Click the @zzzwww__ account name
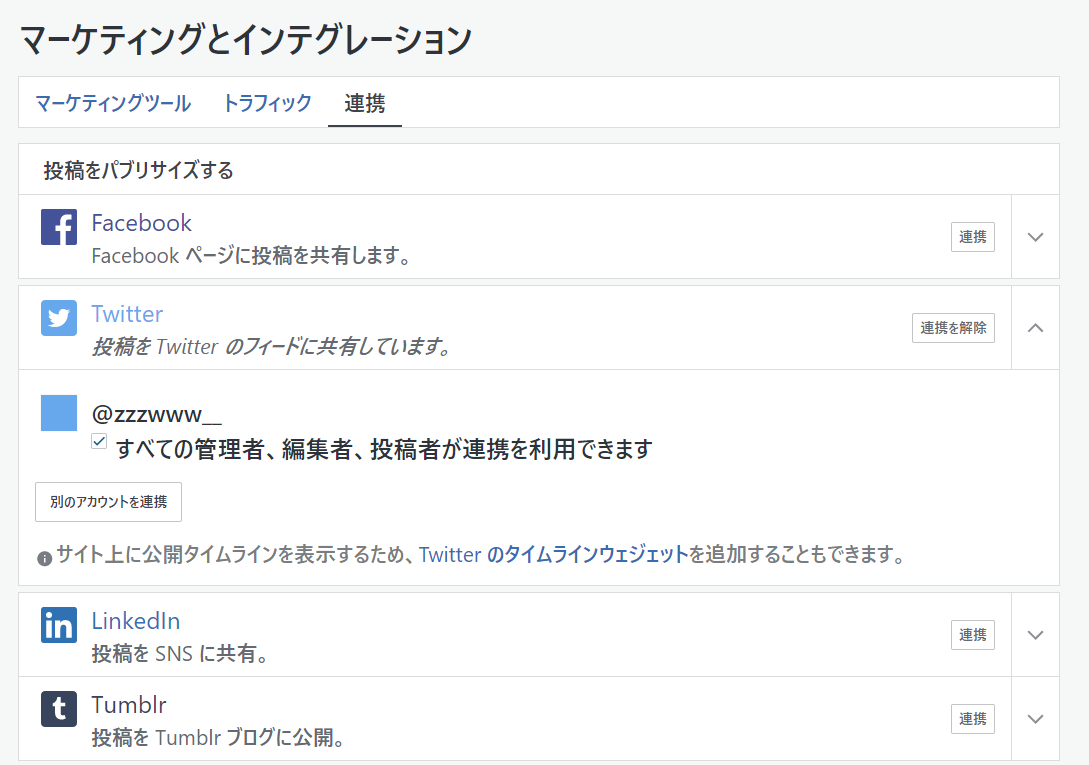The height and width of the screenshot is (765, 1089). [x=157, y=414]
